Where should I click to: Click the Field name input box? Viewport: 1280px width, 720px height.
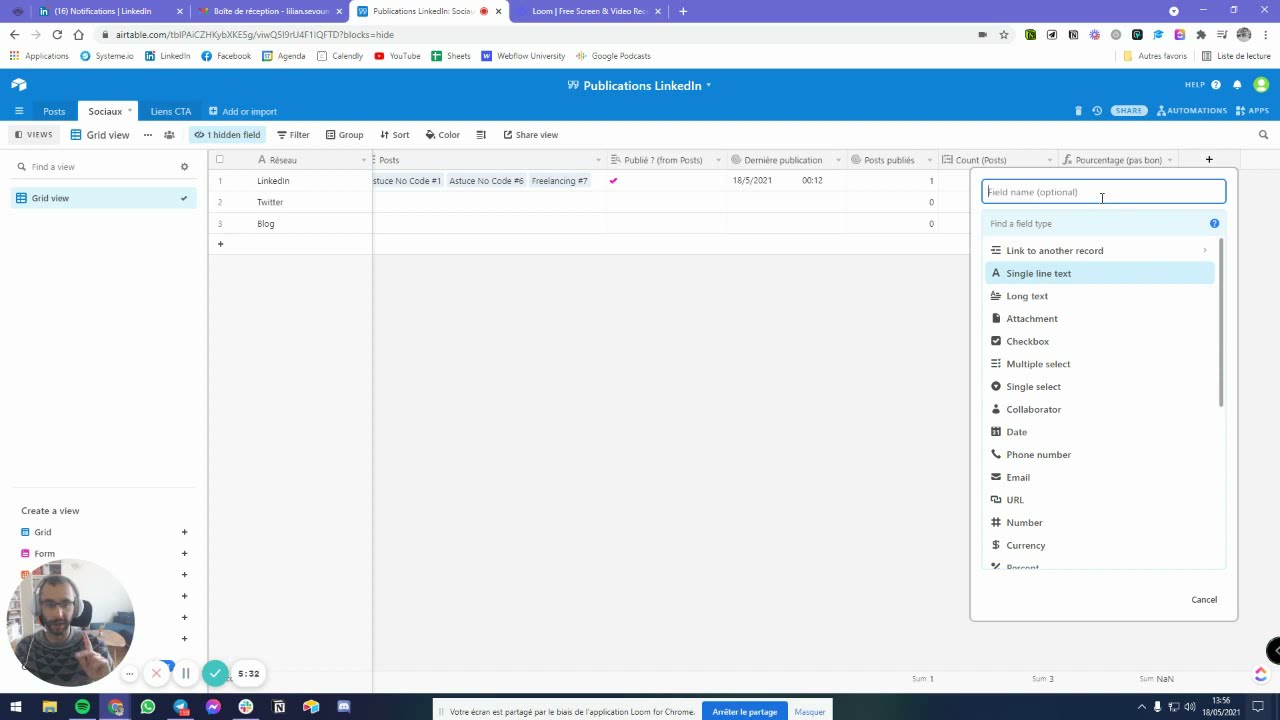pyautogui.click(x=1104, y=192)
